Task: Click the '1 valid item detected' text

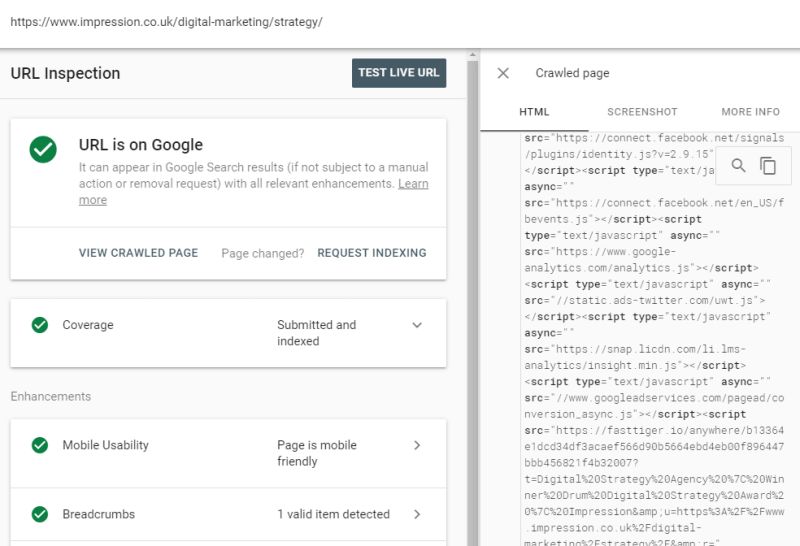Action: (333, 514)
